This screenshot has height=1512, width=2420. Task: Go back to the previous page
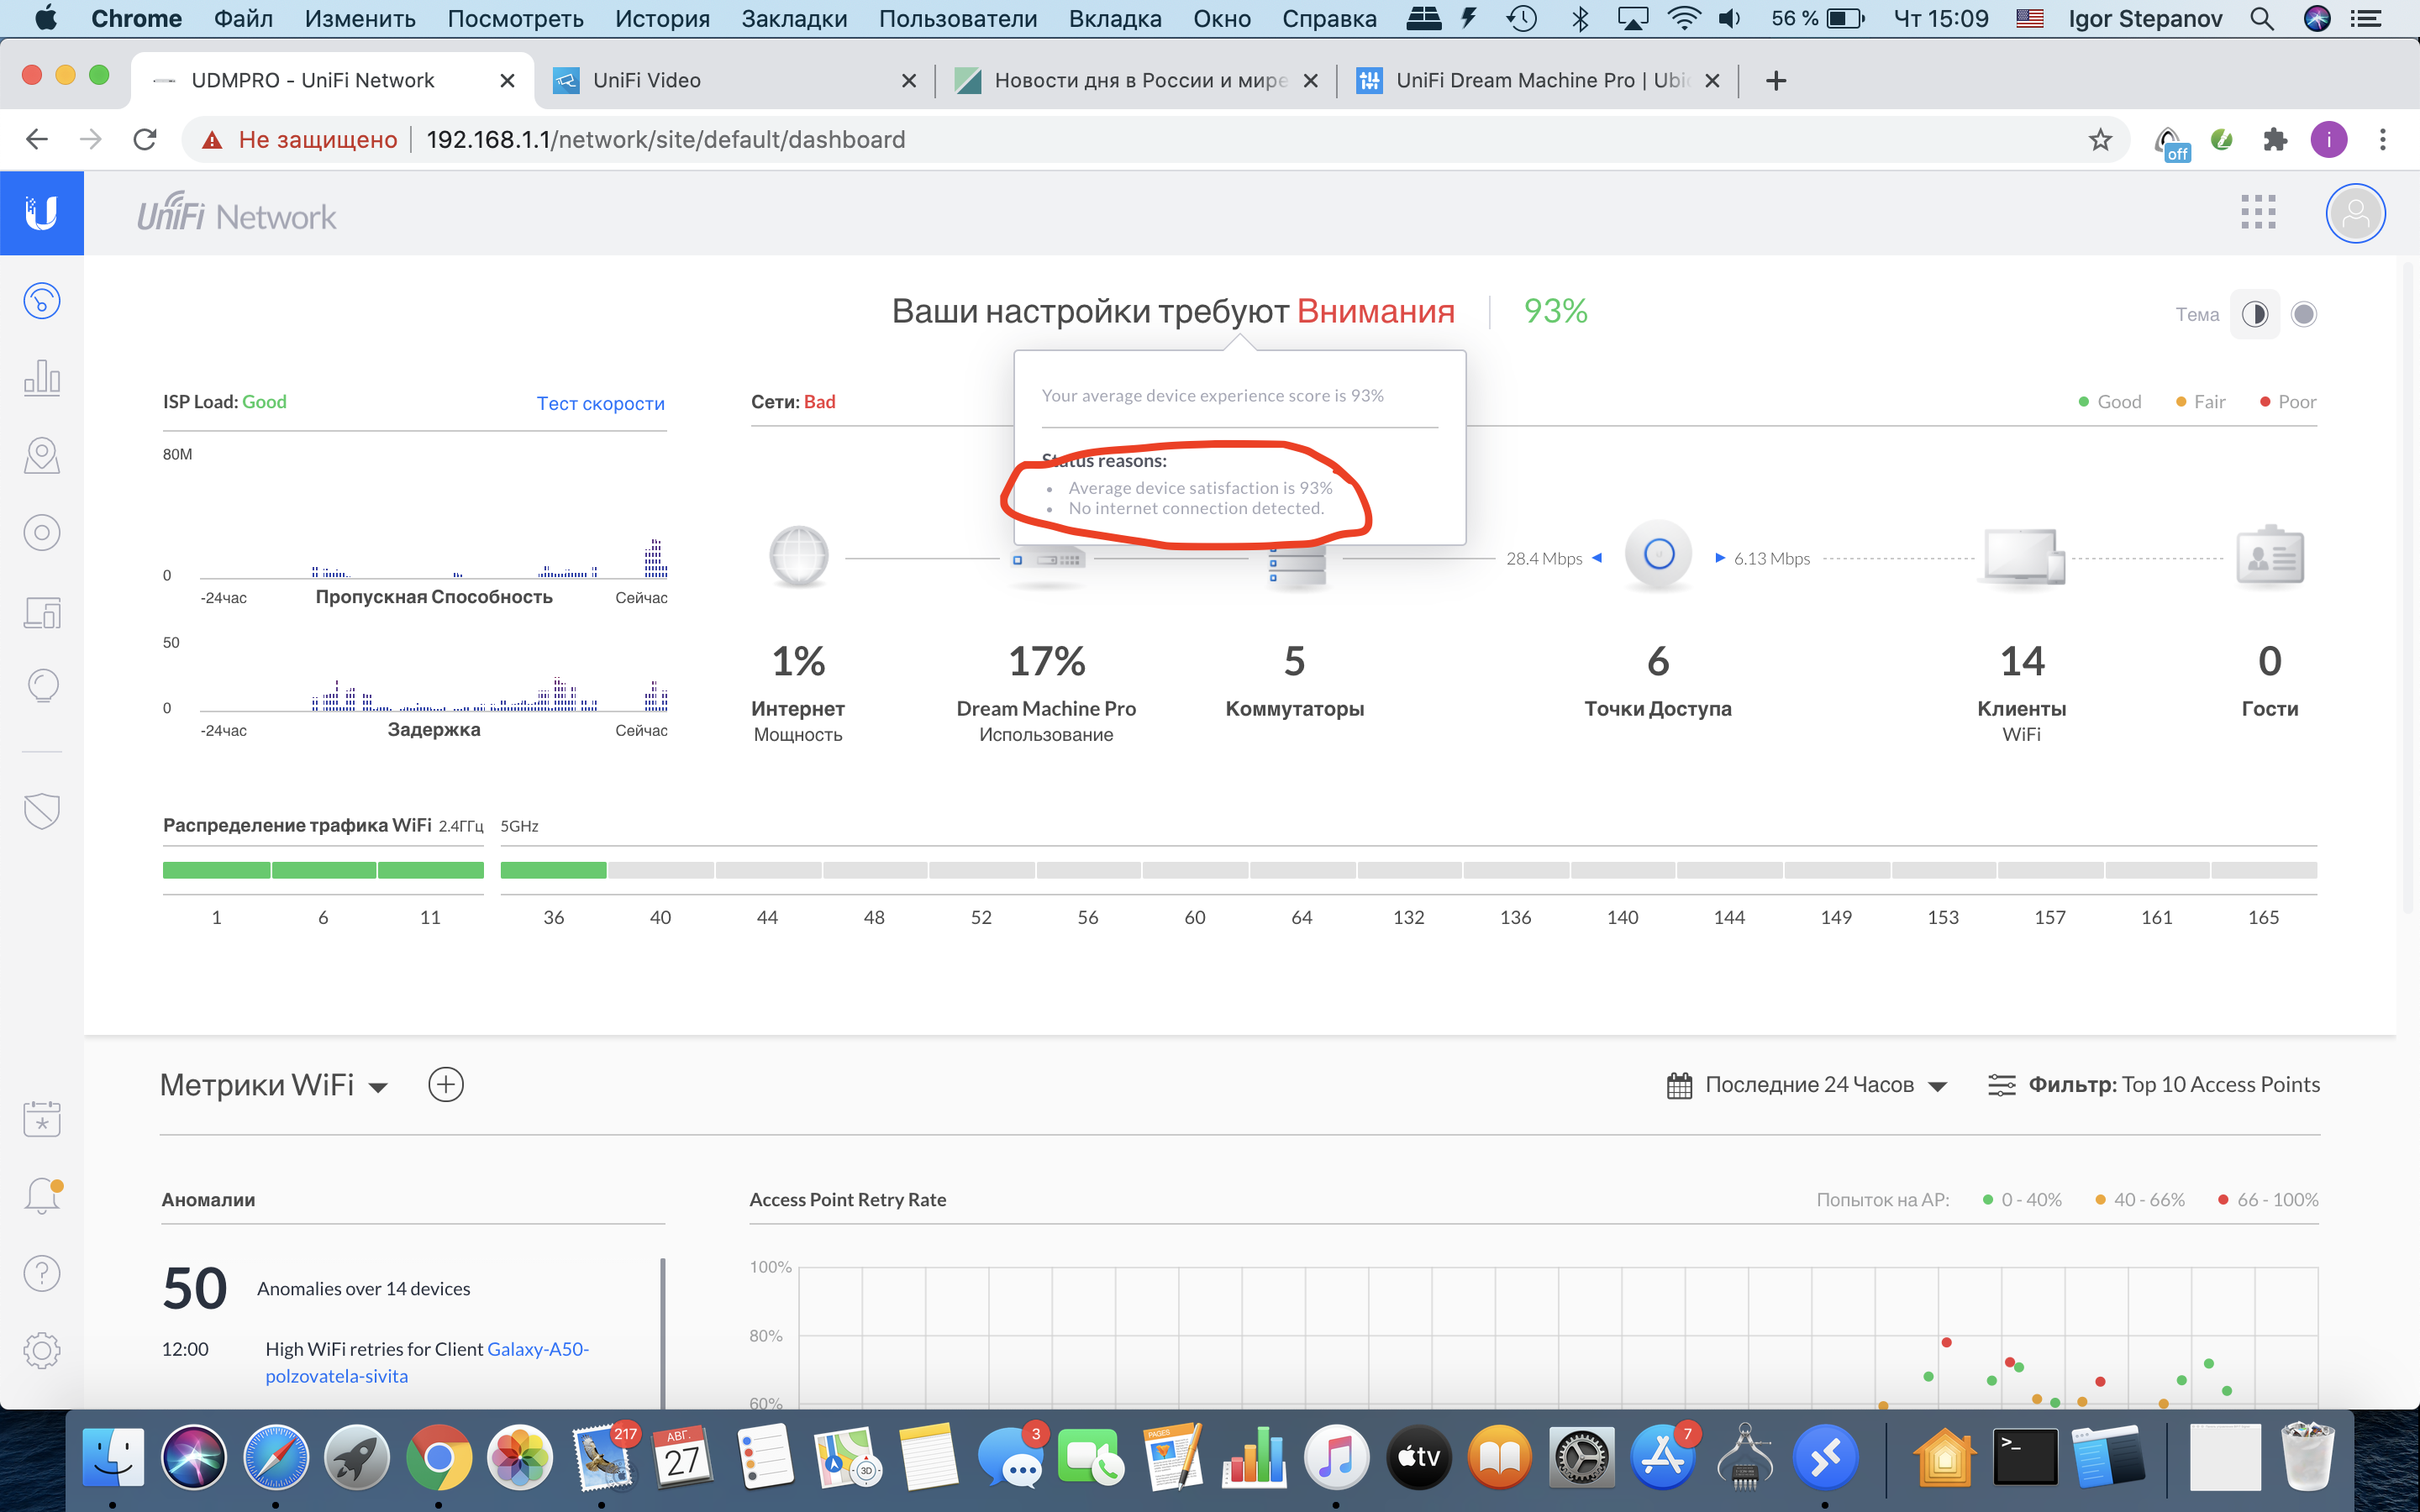pyautogui.click(x=37, y=140)
